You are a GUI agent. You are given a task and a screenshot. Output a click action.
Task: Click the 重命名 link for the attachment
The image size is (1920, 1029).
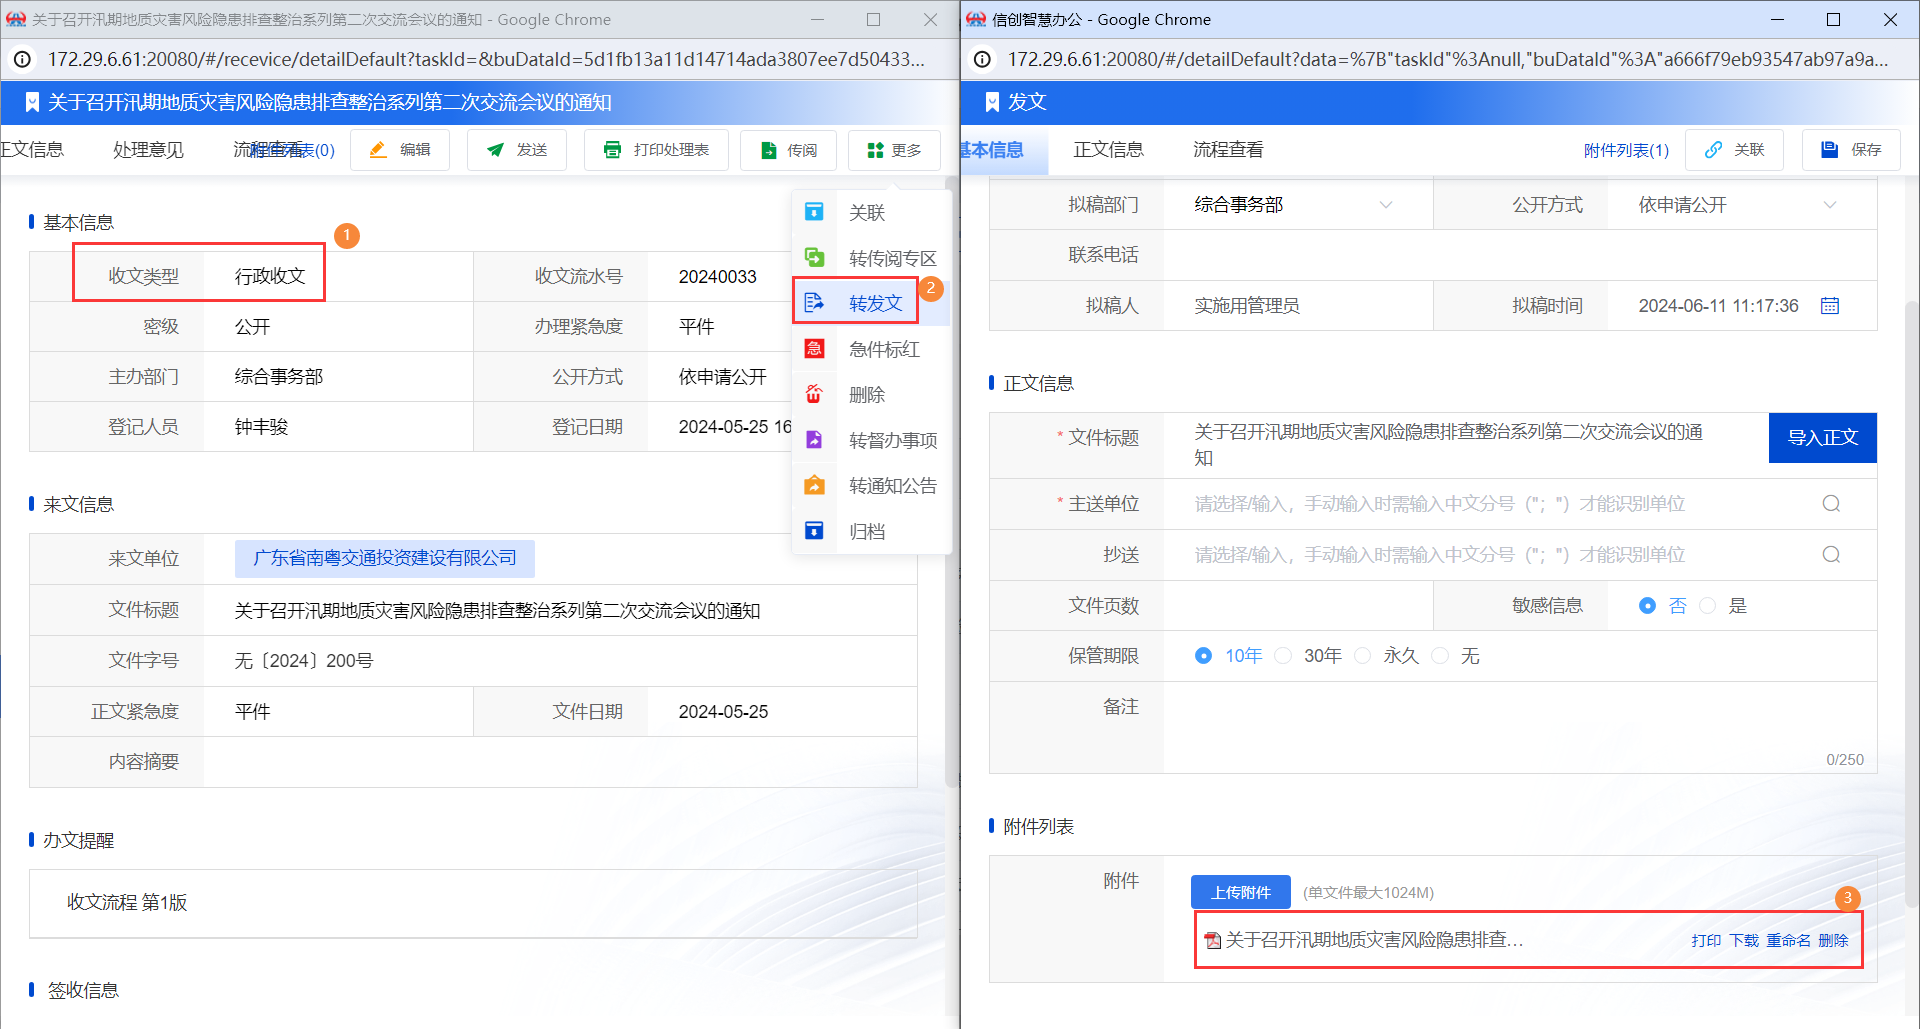1789,941
